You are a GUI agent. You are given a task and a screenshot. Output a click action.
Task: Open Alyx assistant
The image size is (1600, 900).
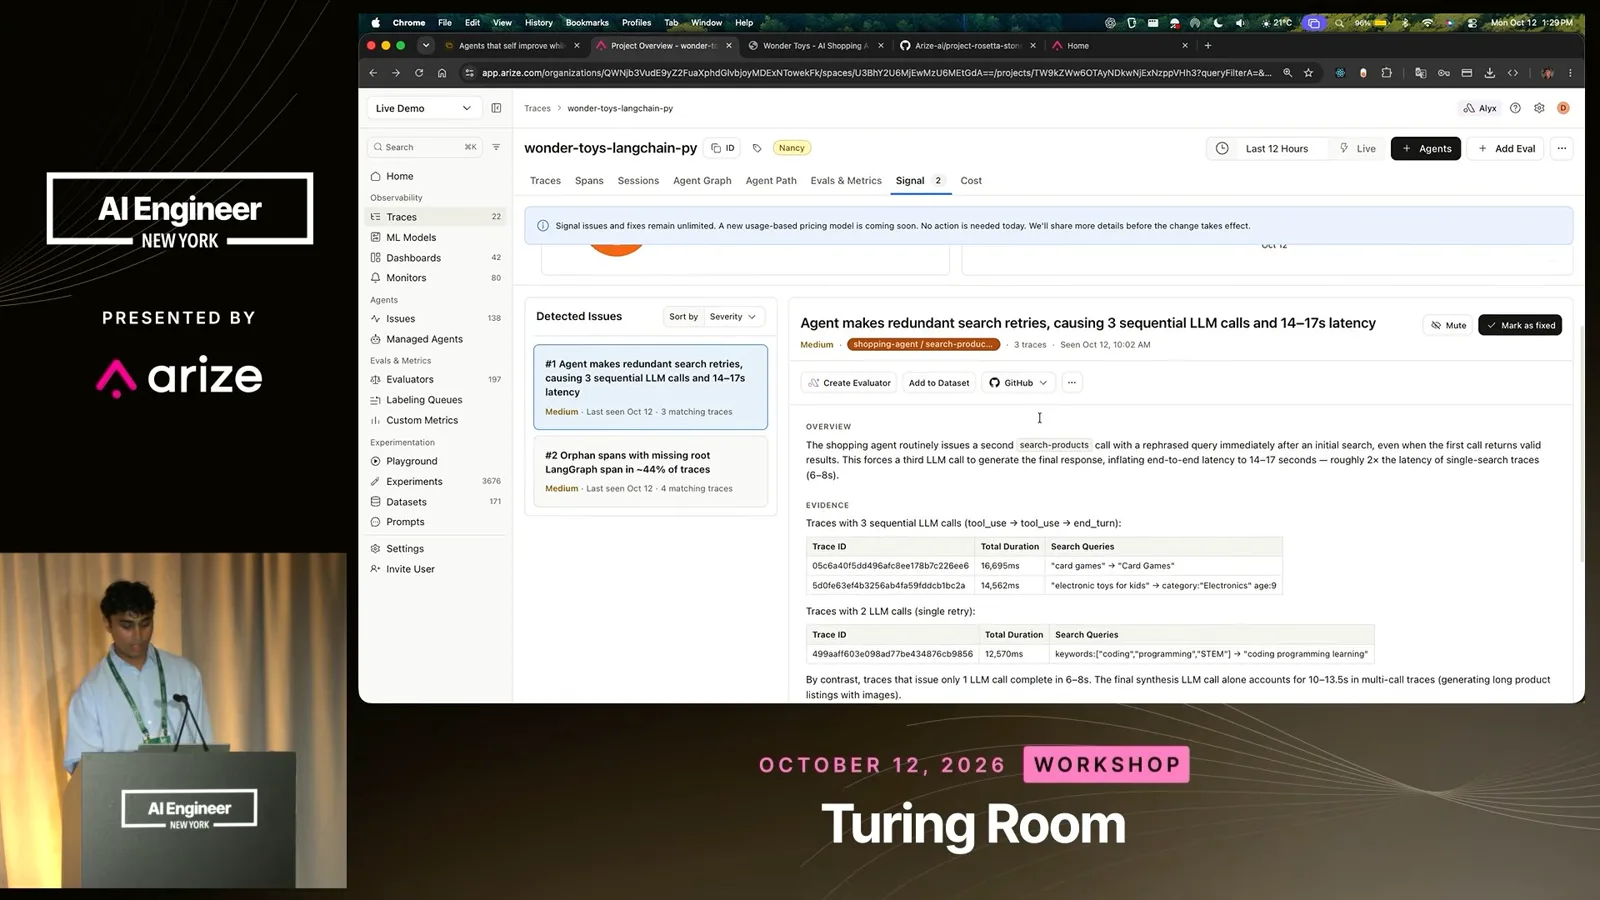point(1480,108)
